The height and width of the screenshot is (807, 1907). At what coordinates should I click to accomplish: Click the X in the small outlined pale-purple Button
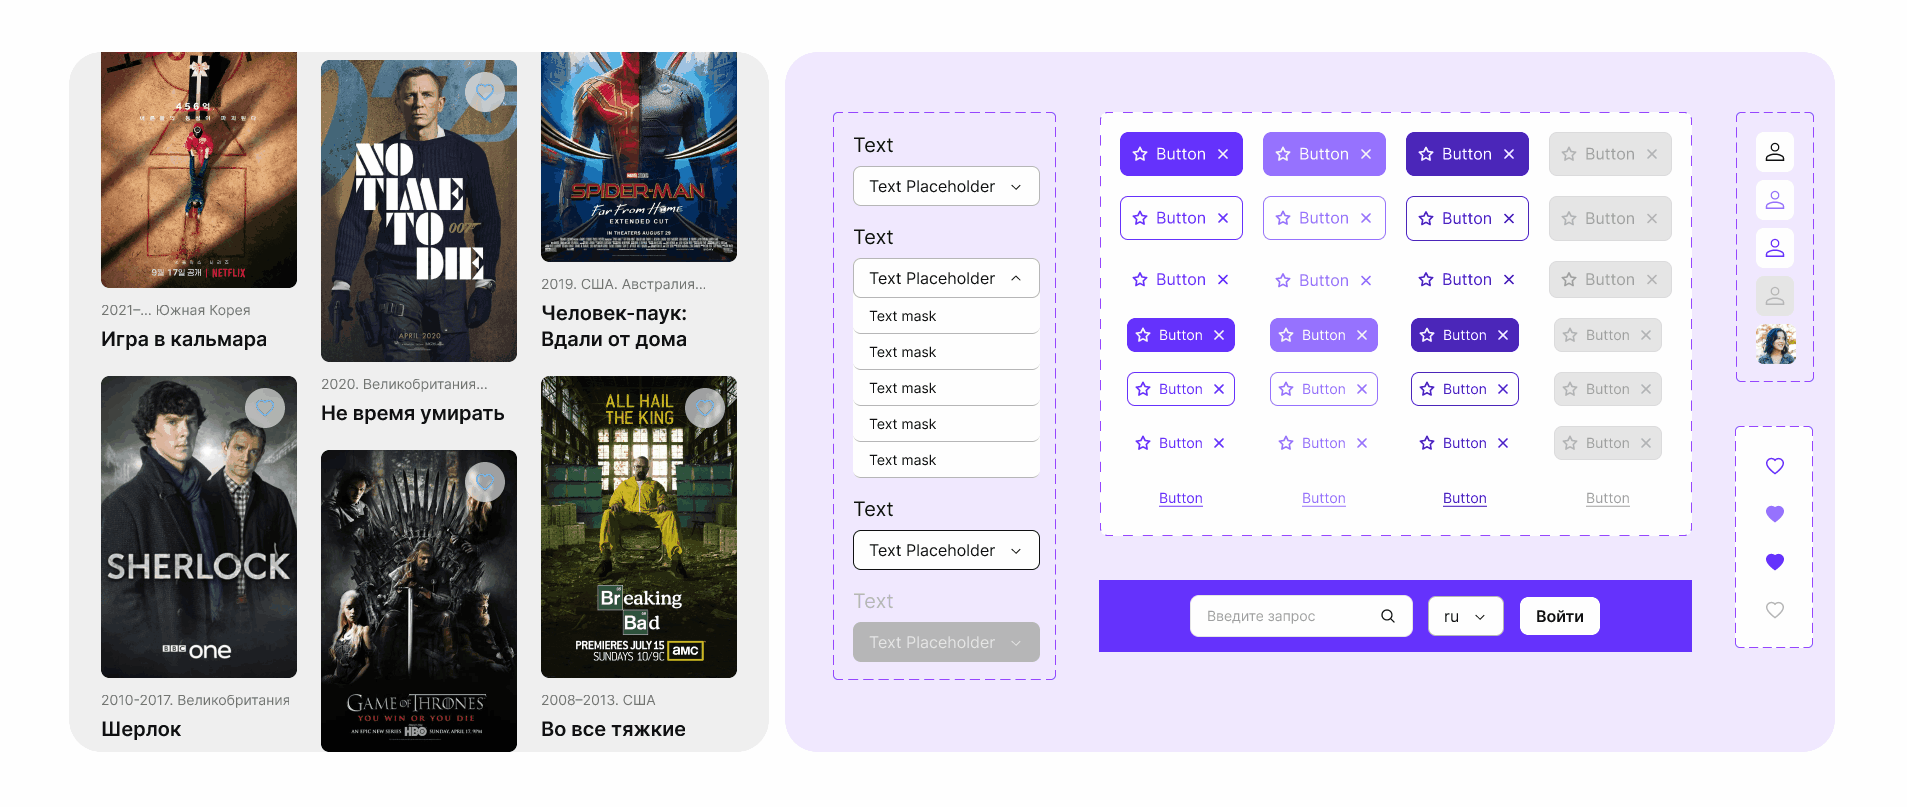(1362, 389)
